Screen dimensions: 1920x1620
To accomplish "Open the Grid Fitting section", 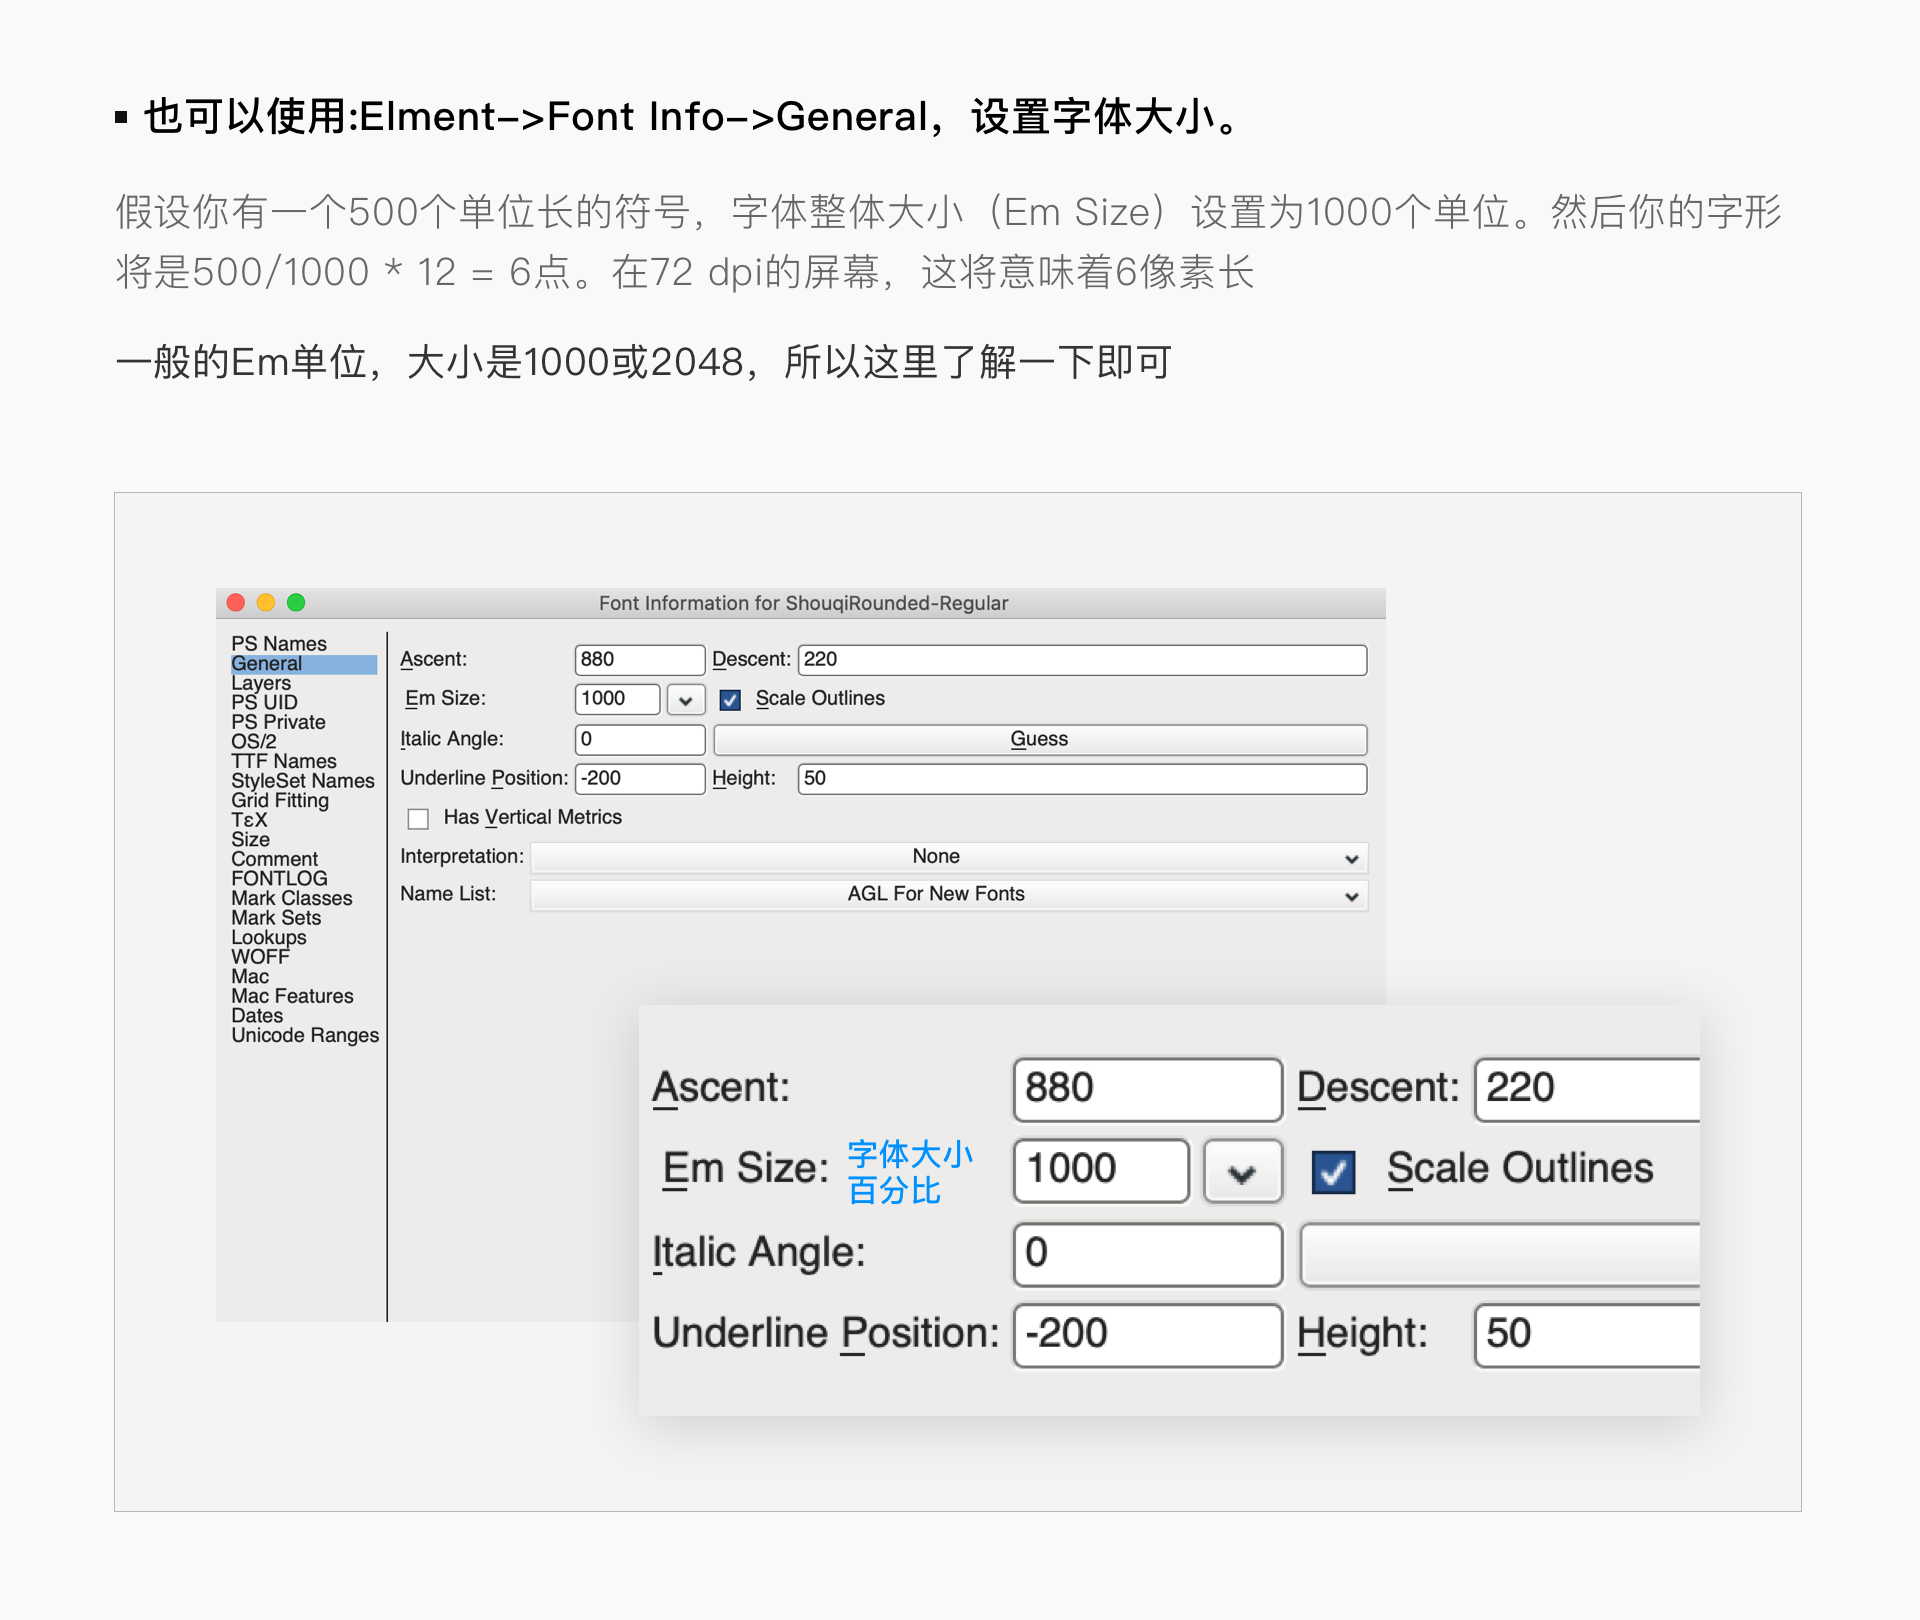I will point(280,801).
